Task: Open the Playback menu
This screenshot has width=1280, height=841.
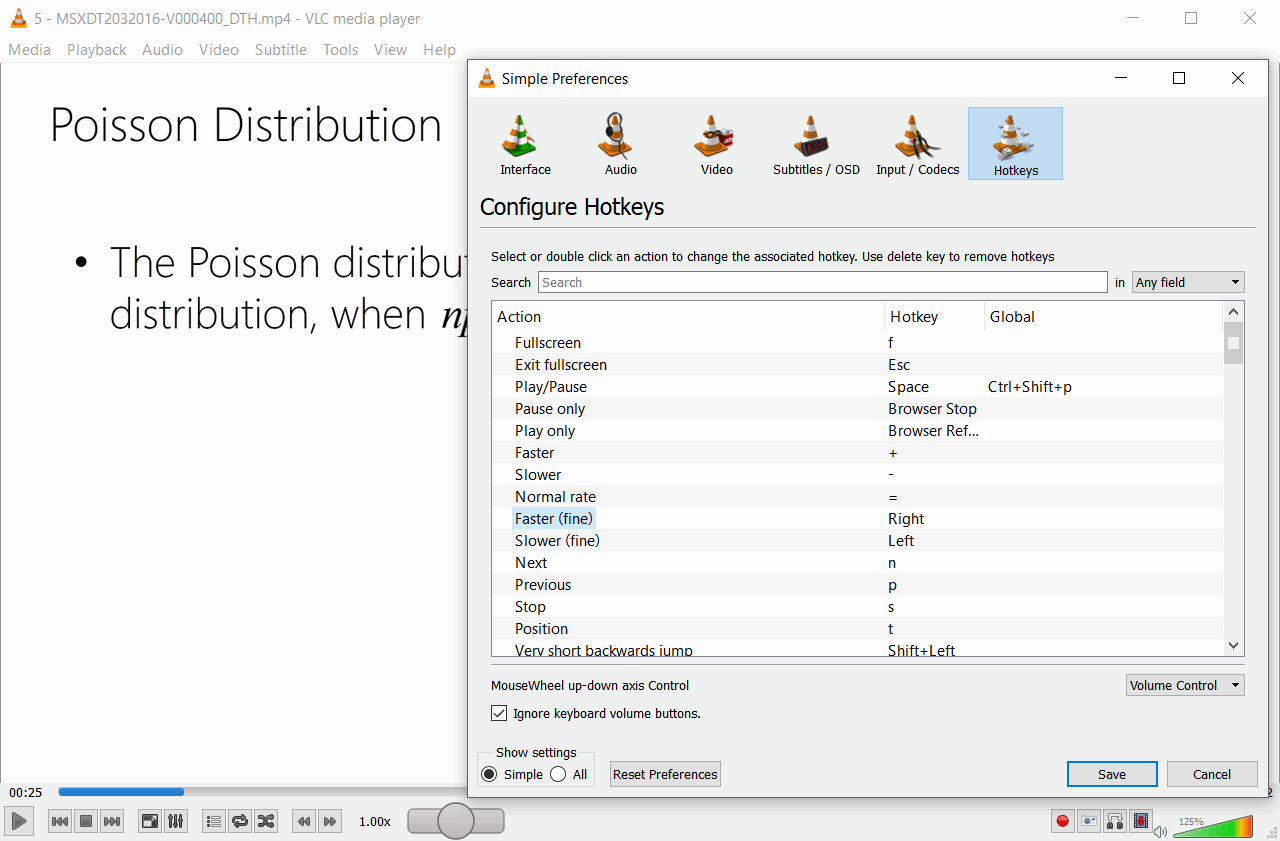Action: (97, 49)
